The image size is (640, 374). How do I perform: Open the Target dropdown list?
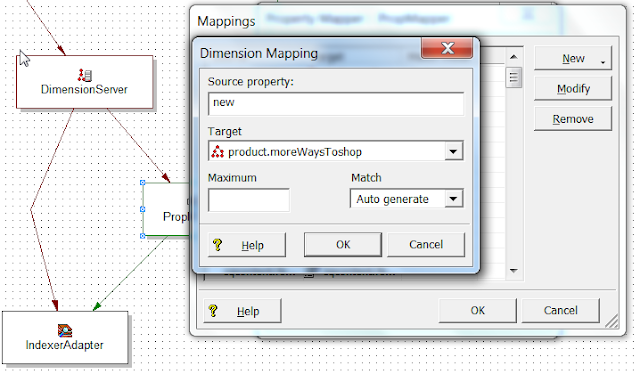pyautogui.click(x=453, y=152)
